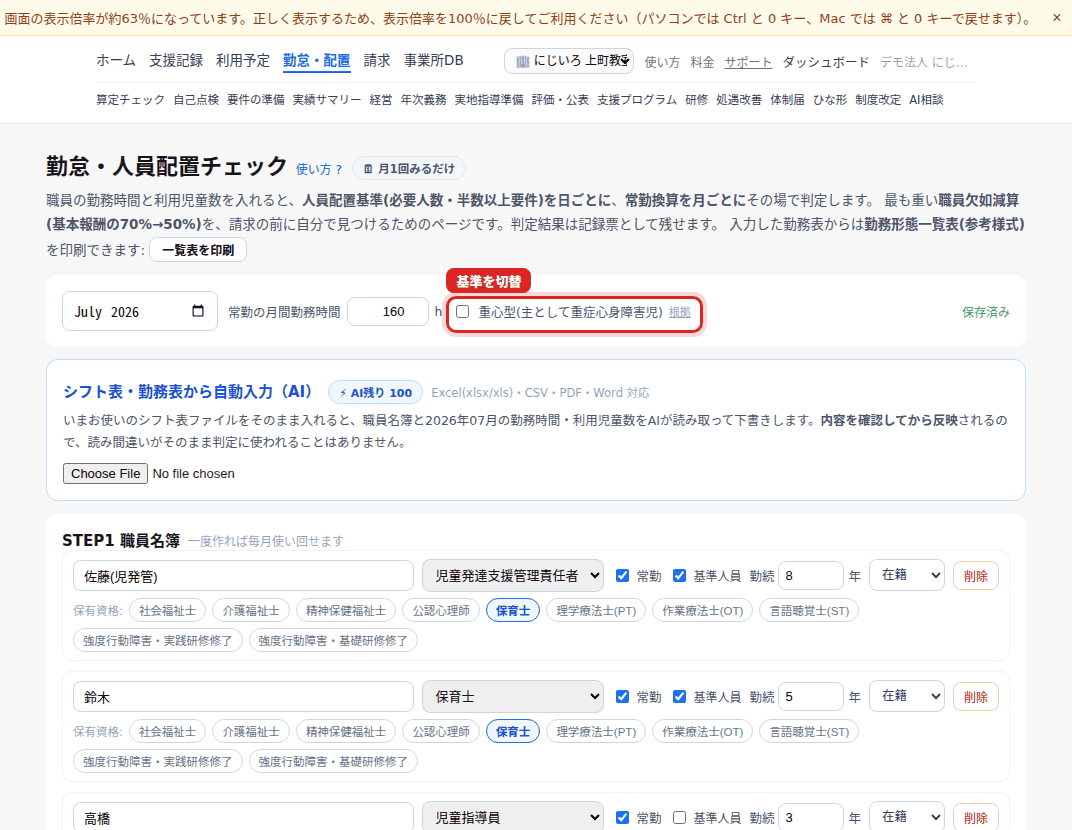The width and height of the screenshot is (1072, 830).
Task: Go to ホーム in the top menu
Action: click(x=116, y=60)
